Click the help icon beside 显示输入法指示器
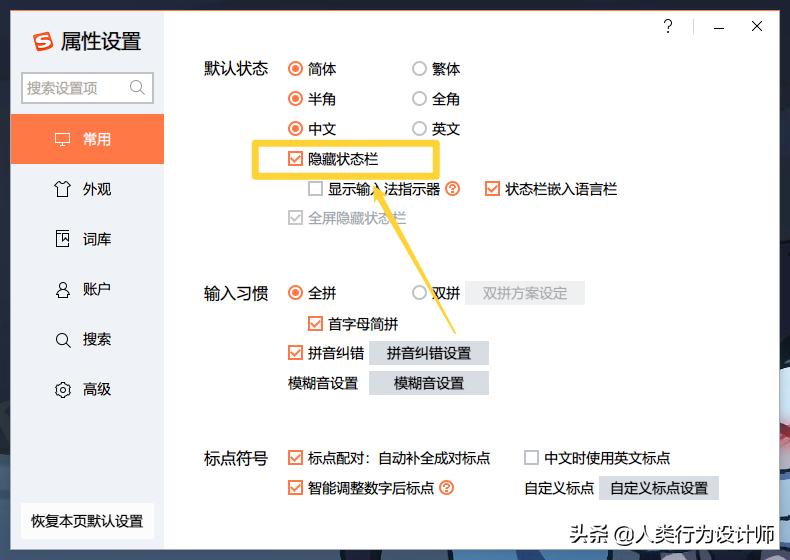 [x=452, y=189]
